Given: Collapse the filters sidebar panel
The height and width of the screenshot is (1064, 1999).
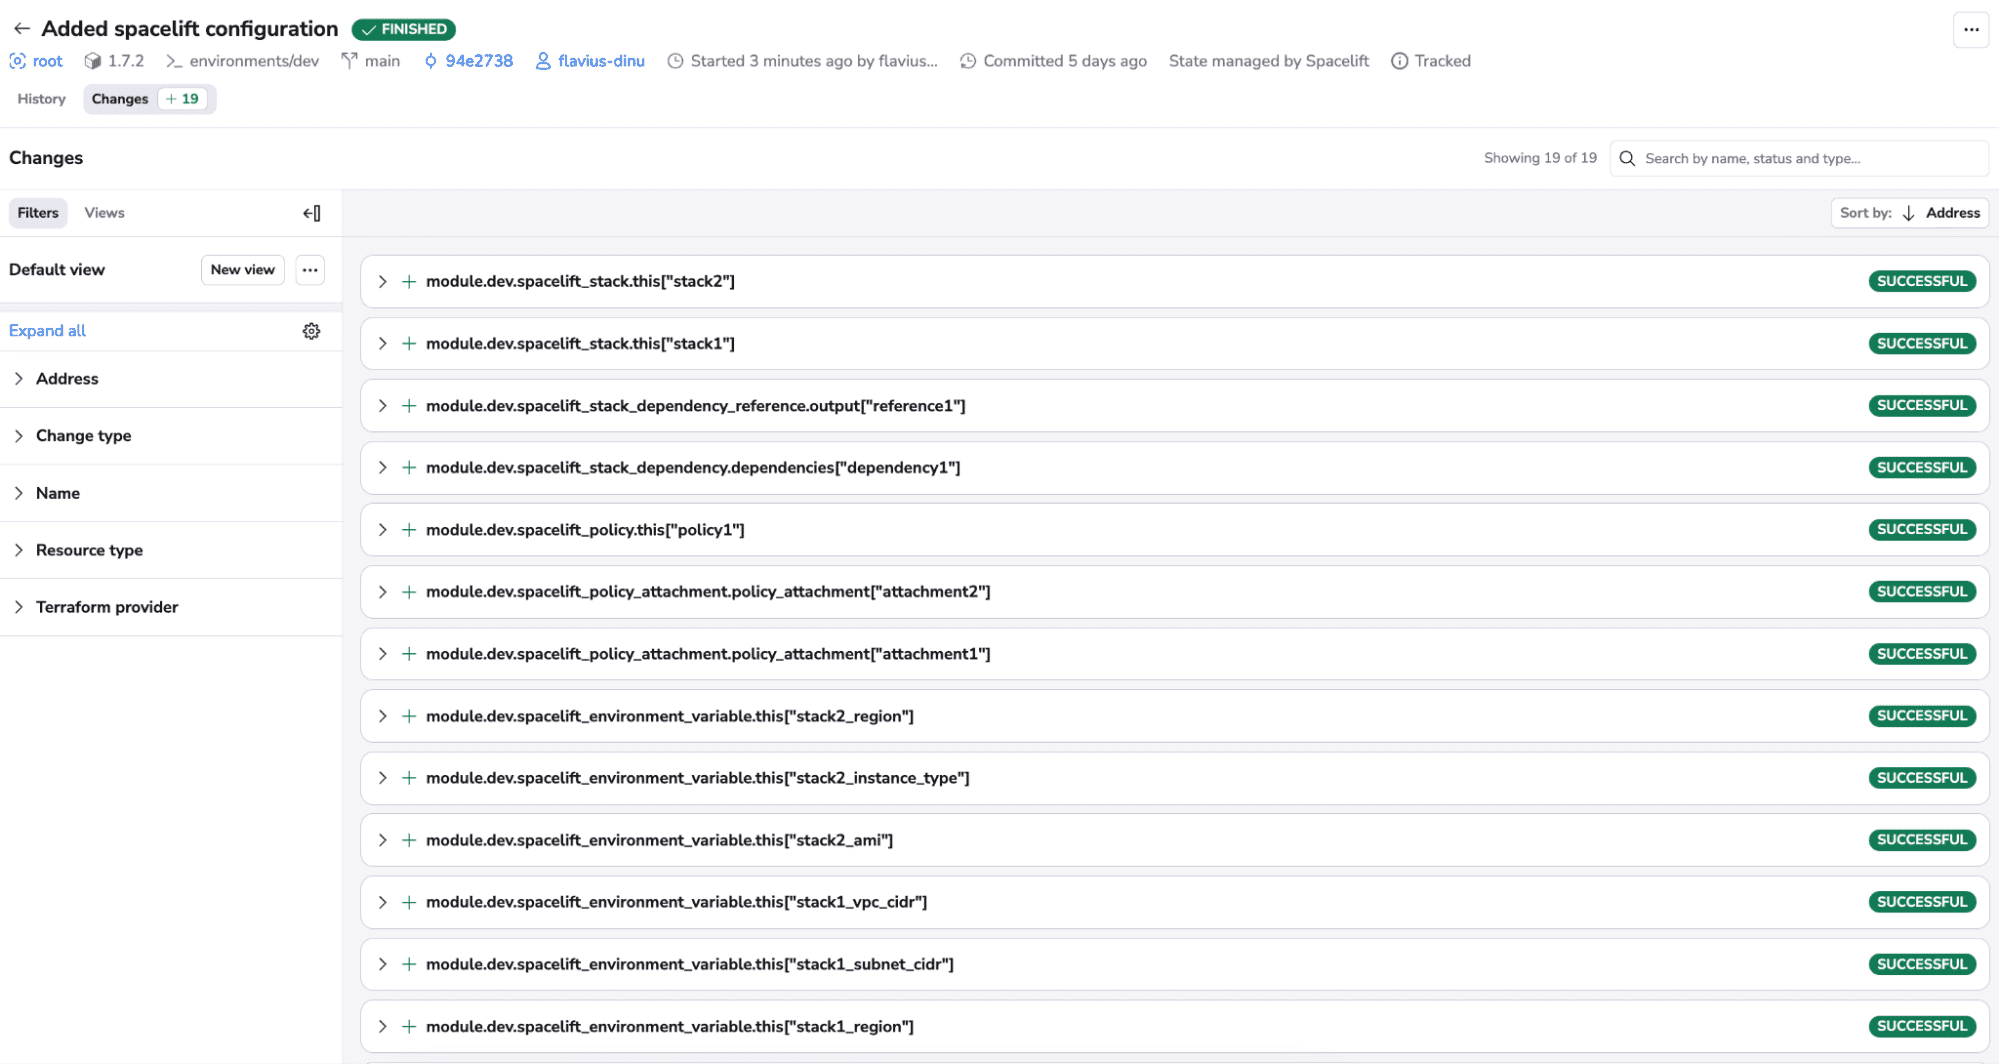Looking at the screenshot, I should click(x=312, y=213).
